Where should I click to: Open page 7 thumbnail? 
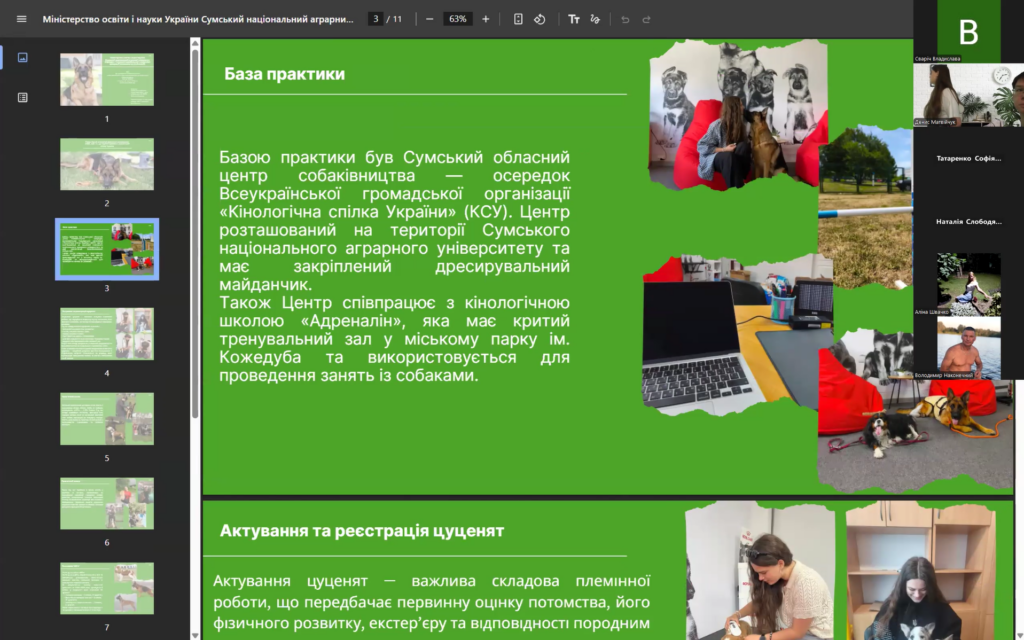pyautogui.click(x=107, y=588)
